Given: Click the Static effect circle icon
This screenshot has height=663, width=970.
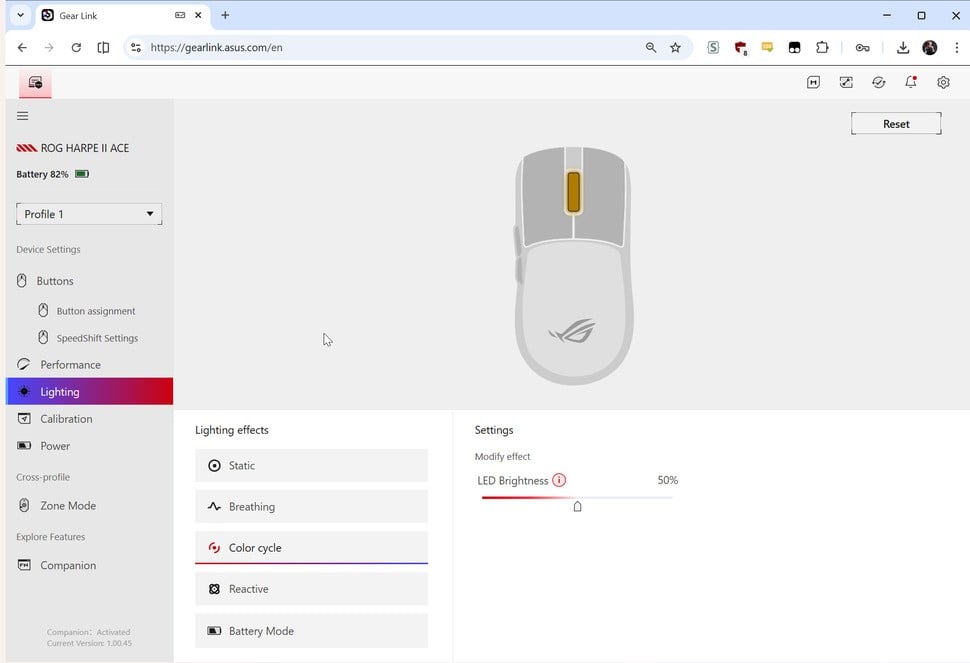Looking at the screenshot, I should click(214, 466).
